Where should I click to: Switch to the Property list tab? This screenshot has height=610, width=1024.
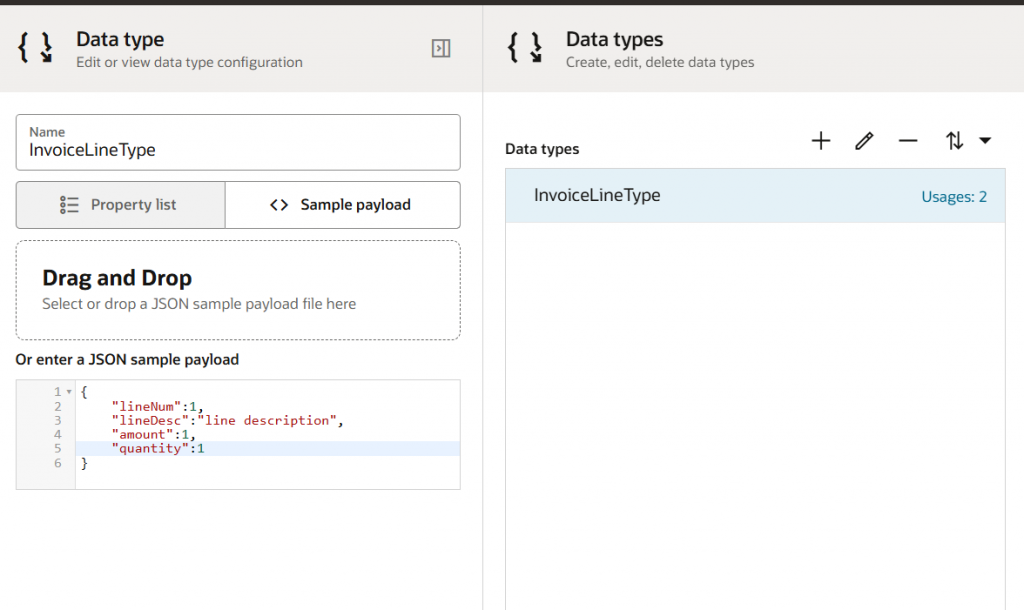tap(121, 205)
